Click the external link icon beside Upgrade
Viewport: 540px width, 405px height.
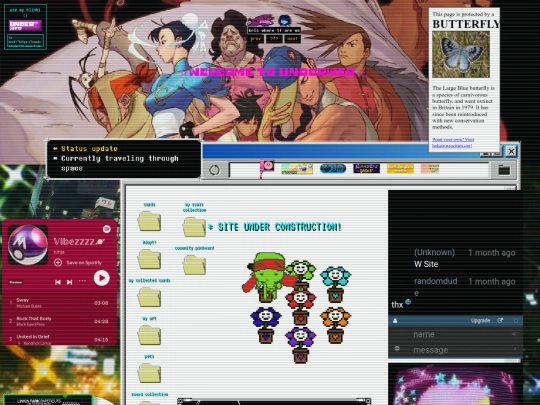(500, 321)
